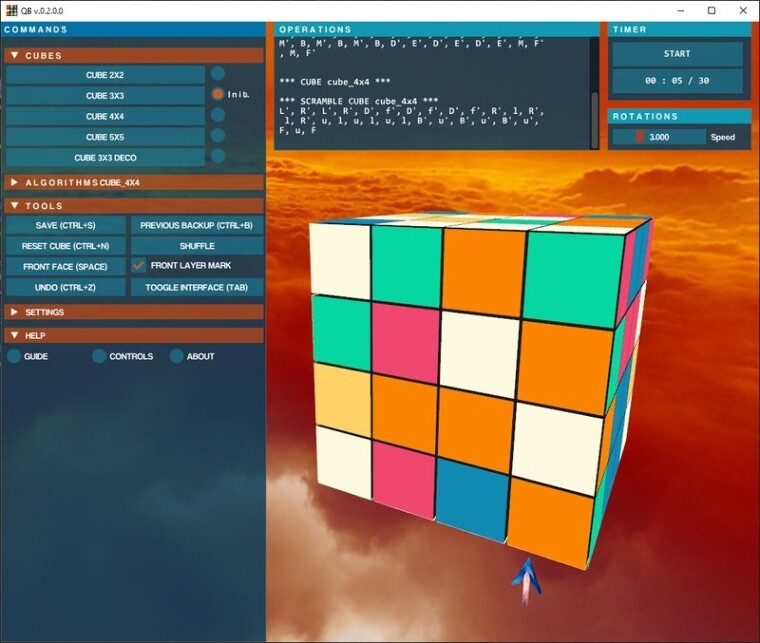Toggle the FRONT LAYER MARK checkbox
Viewport: 760px width, 643px height.
coord(139,266)
